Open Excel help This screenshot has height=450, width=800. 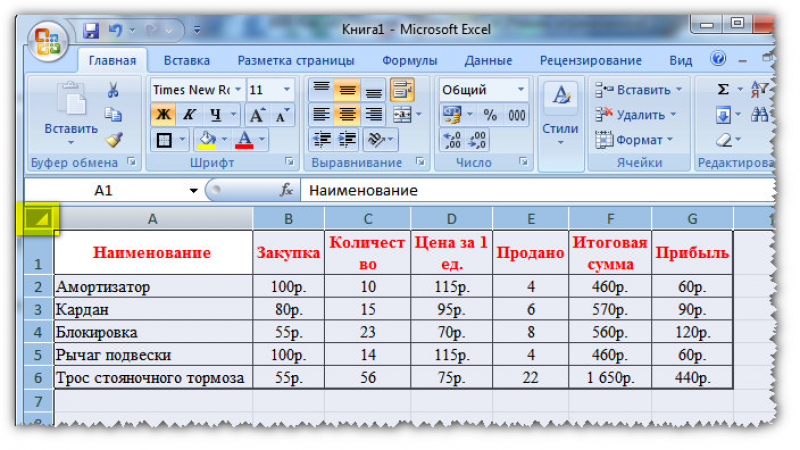[x=718, y=59]
